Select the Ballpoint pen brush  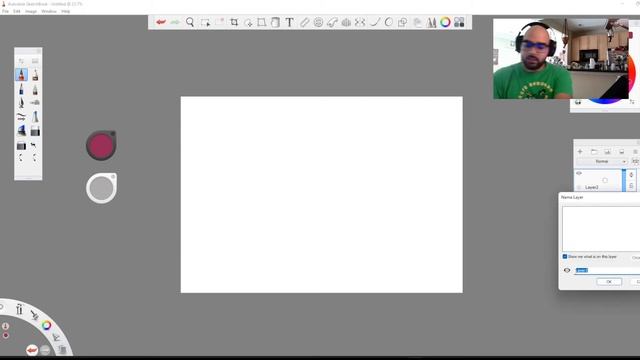(x=21, y=103)
